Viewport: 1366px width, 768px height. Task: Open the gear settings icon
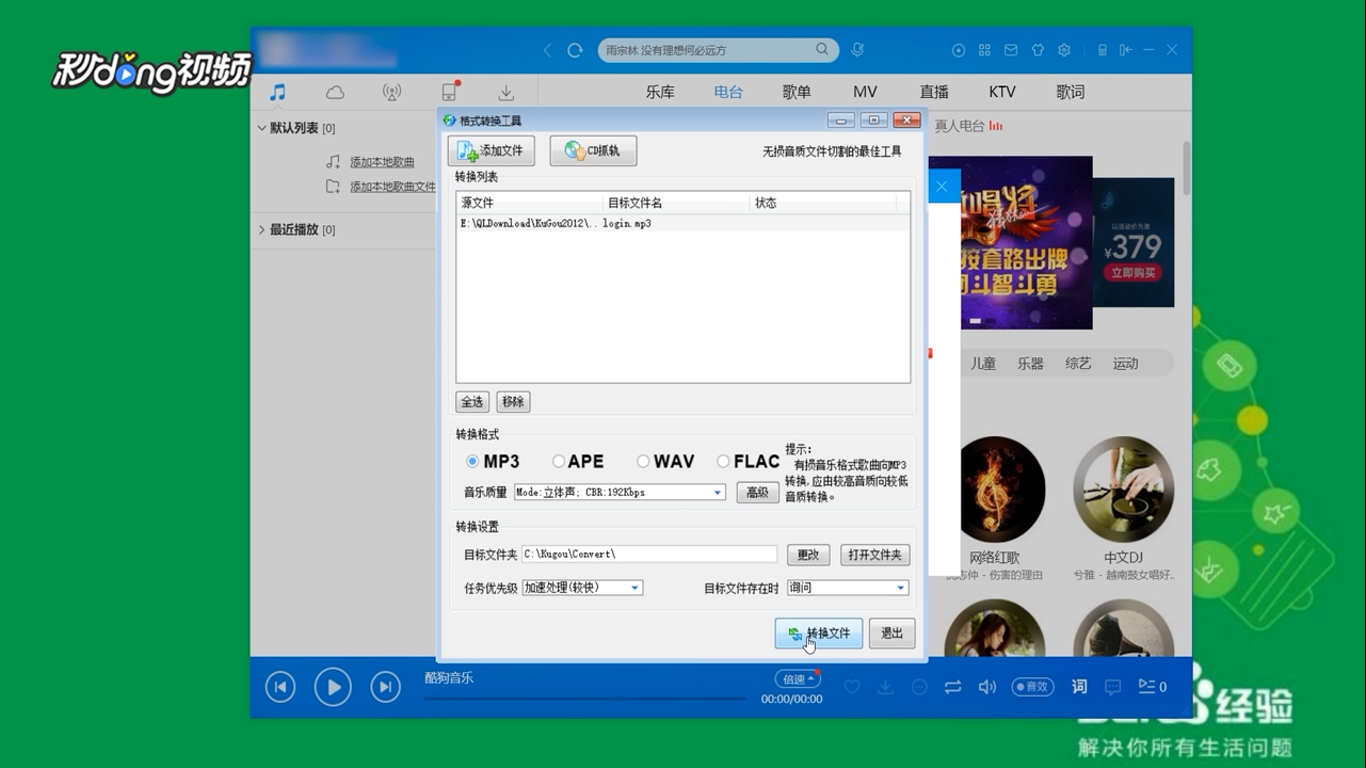coord(1064,50)
